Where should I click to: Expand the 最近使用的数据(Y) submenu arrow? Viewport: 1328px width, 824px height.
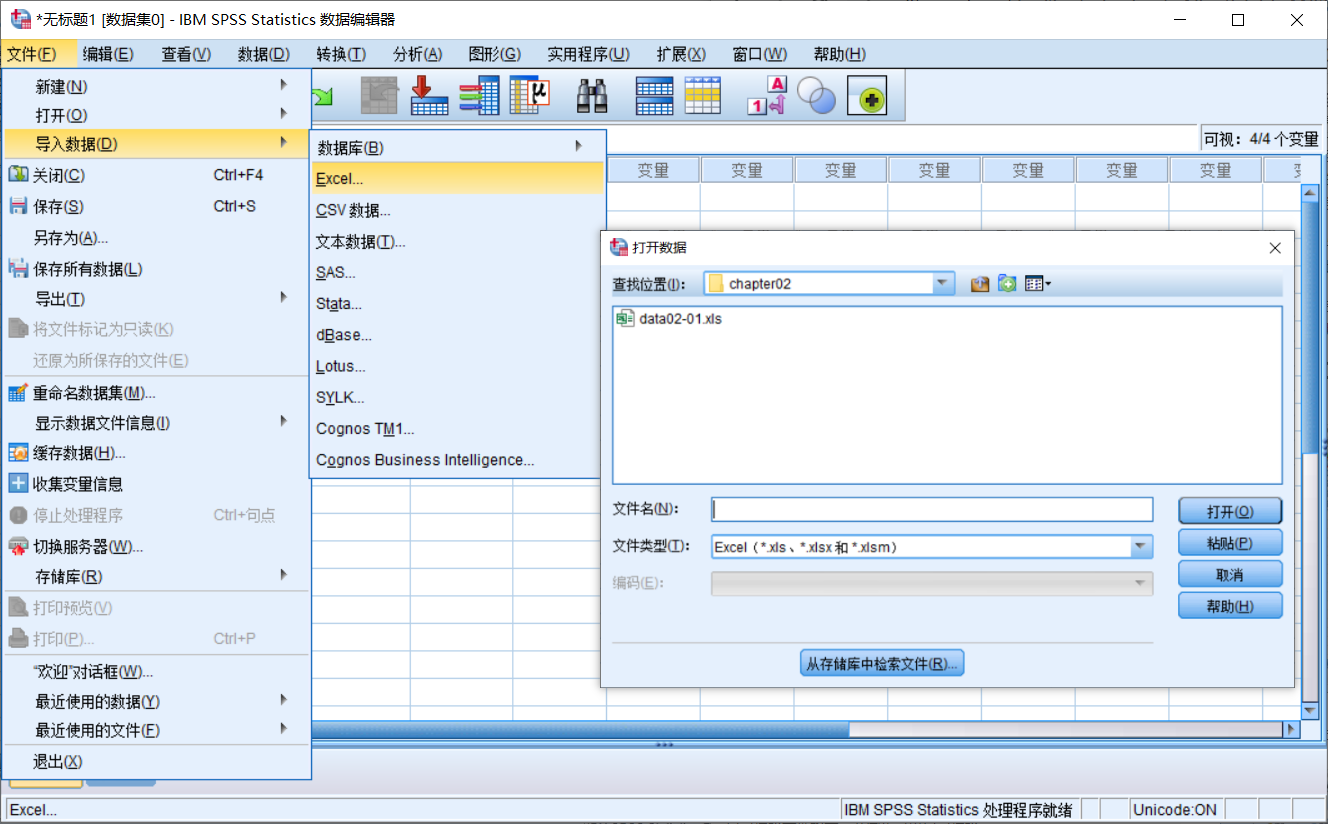(x=284, y=700)
